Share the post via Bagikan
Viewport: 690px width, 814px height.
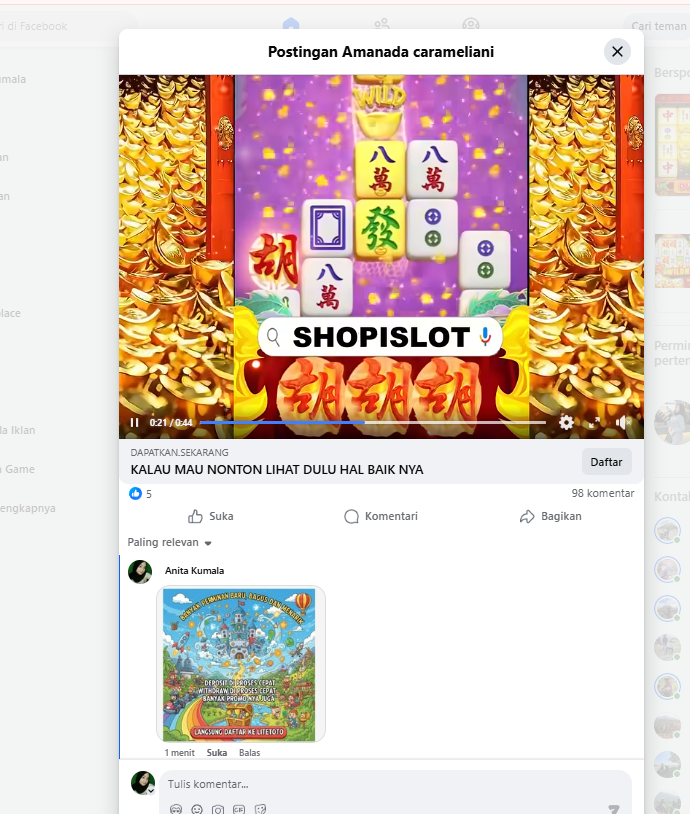551,516
